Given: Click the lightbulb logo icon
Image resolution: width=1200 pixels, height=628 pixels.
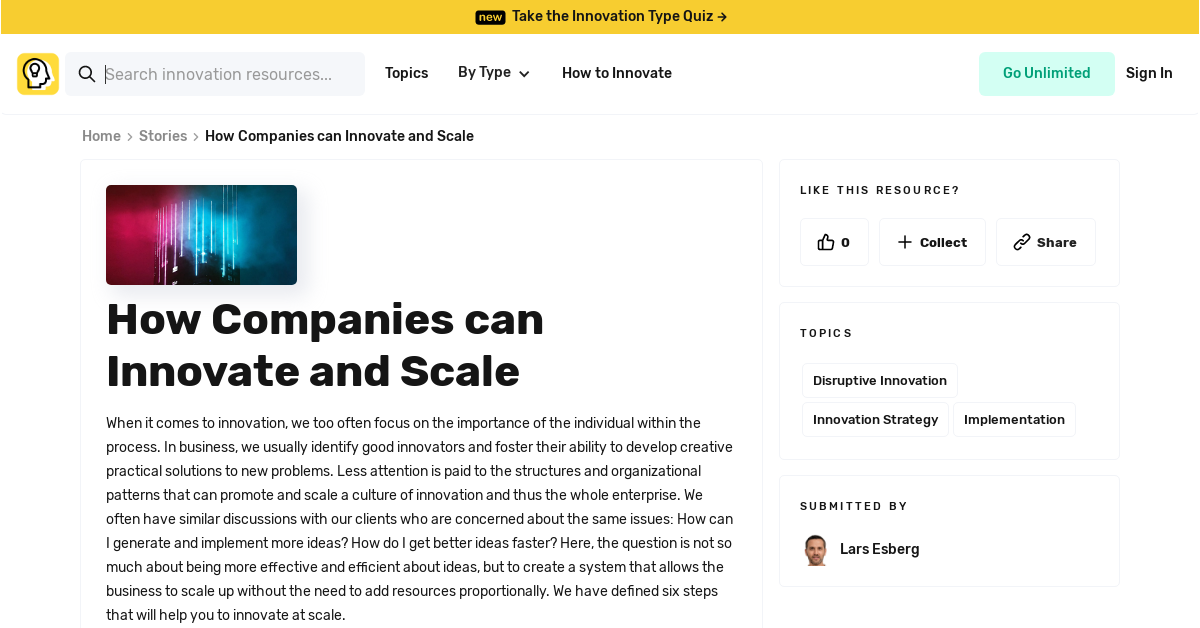Looking at the screenshot, I should click(37, 73).
